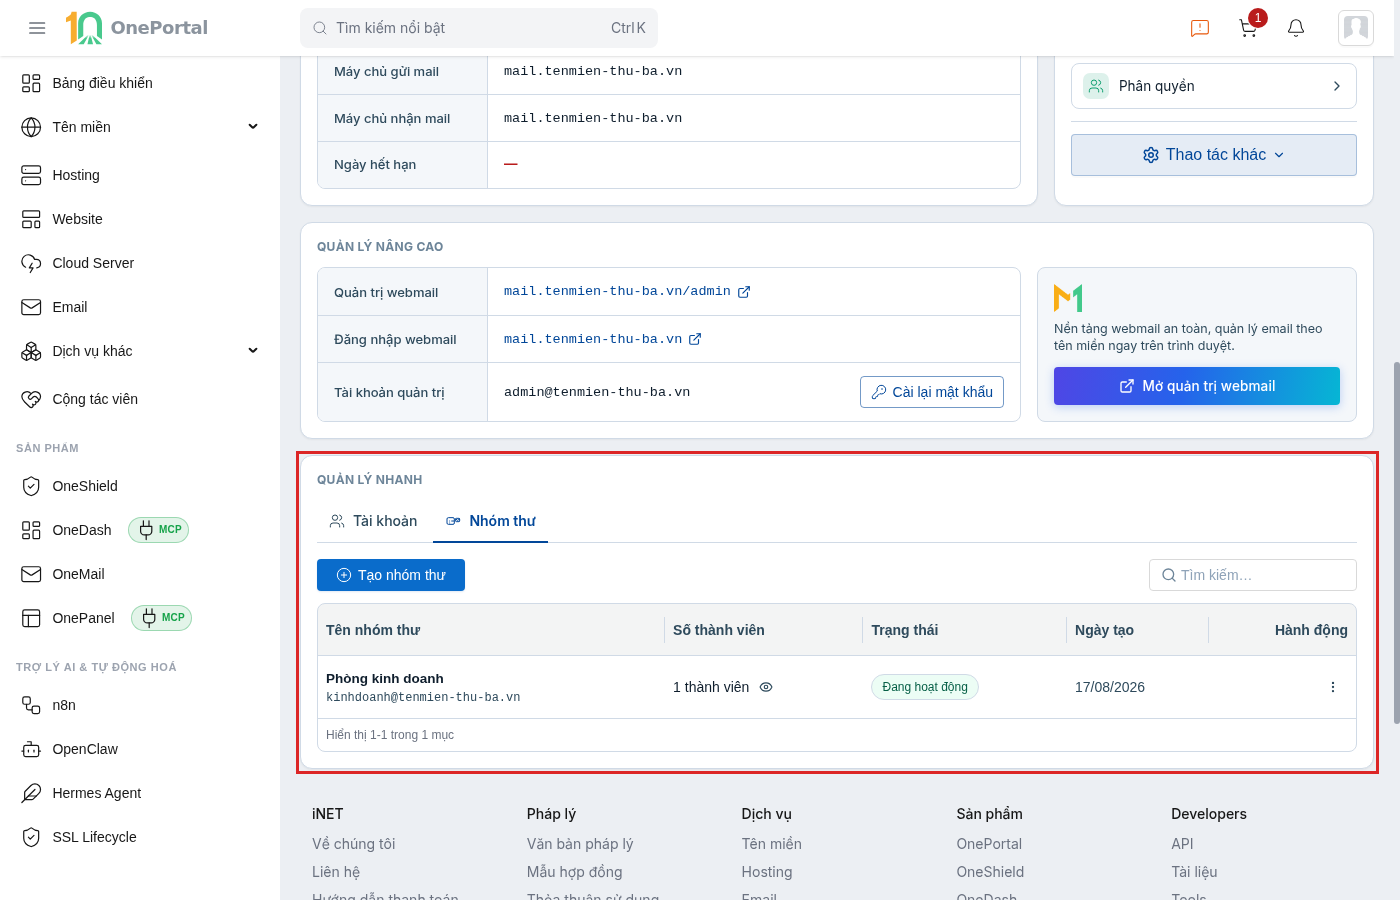
Task: Click Tên nhóm thư column header
Action: 373,630
